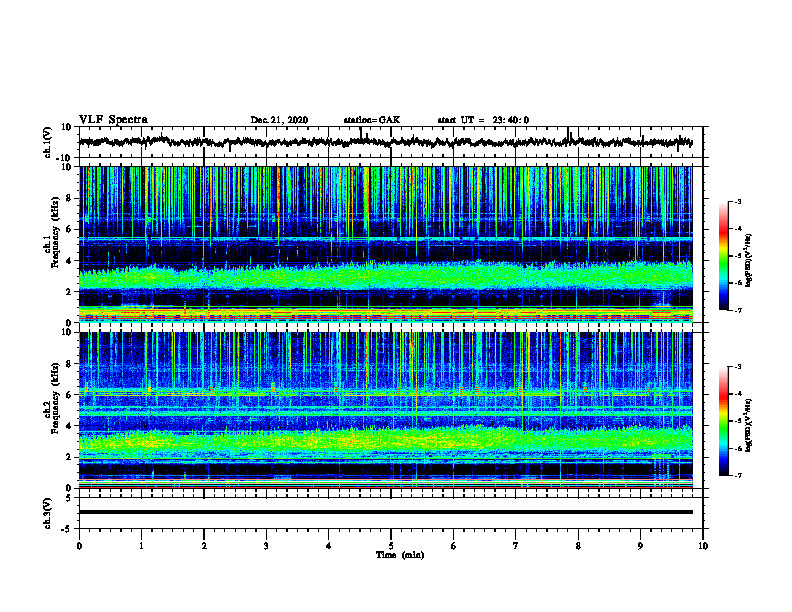
Task: Click time axis tick label "8"
Action: (578, 546)
